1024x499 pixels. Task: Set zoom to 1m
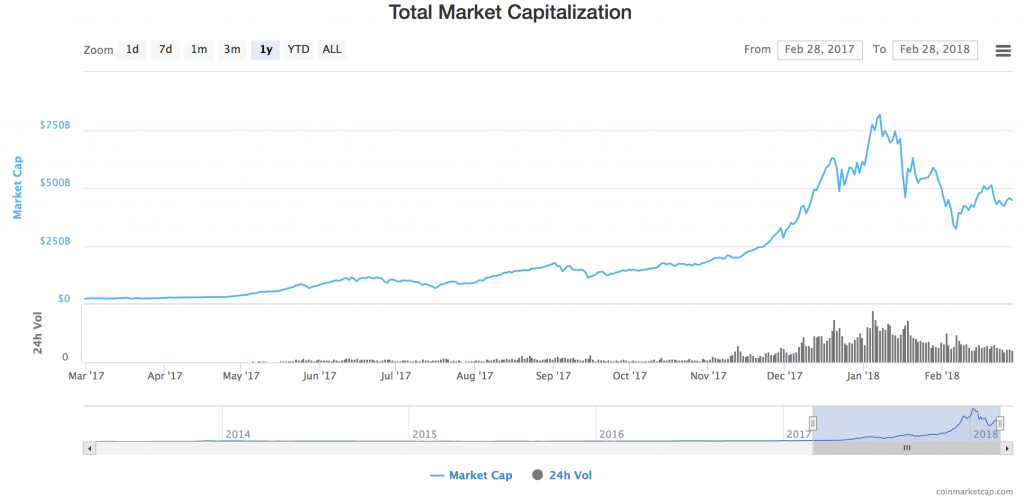pos(199,50)
